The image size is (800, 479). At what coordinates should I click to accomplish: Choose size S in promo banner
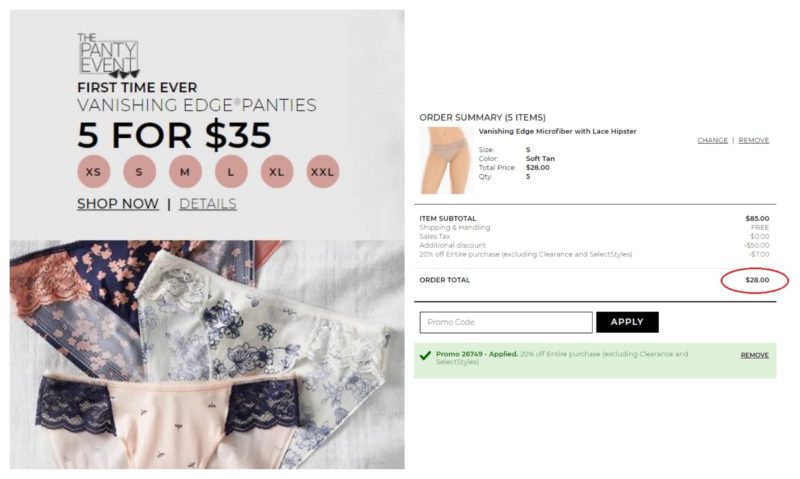point(139,172)
